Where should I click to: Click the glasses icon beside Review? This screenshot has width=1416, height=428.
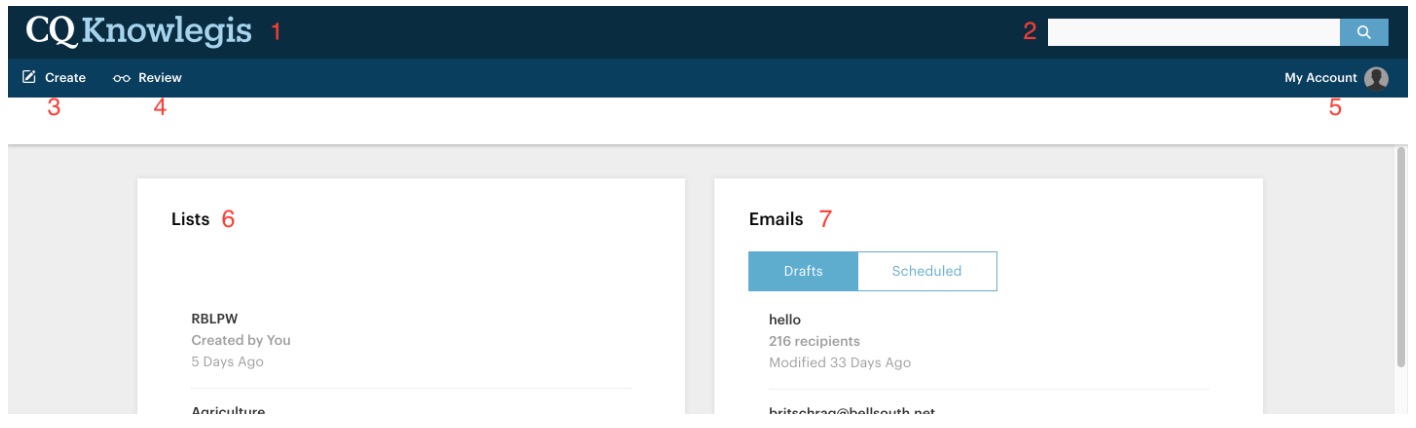click(122, 78)
